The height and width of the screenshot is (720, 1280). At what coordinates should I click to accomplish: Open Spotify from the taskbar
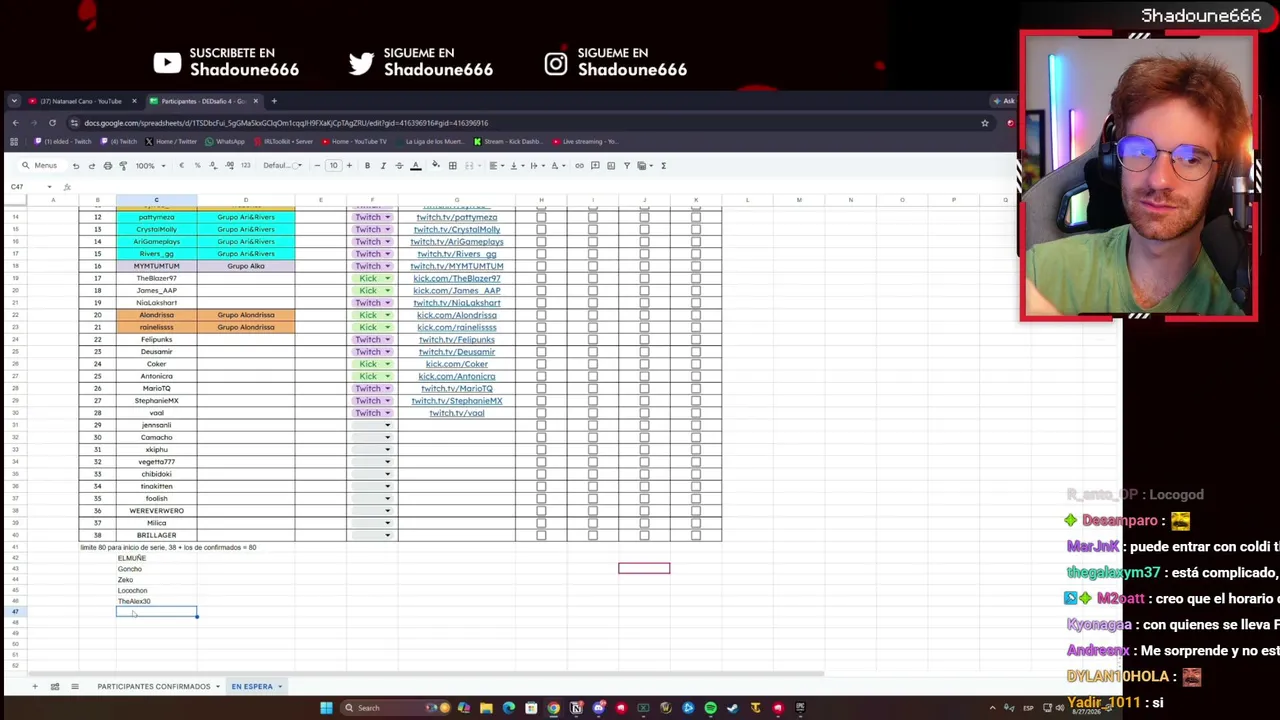(x=710, y=708)
